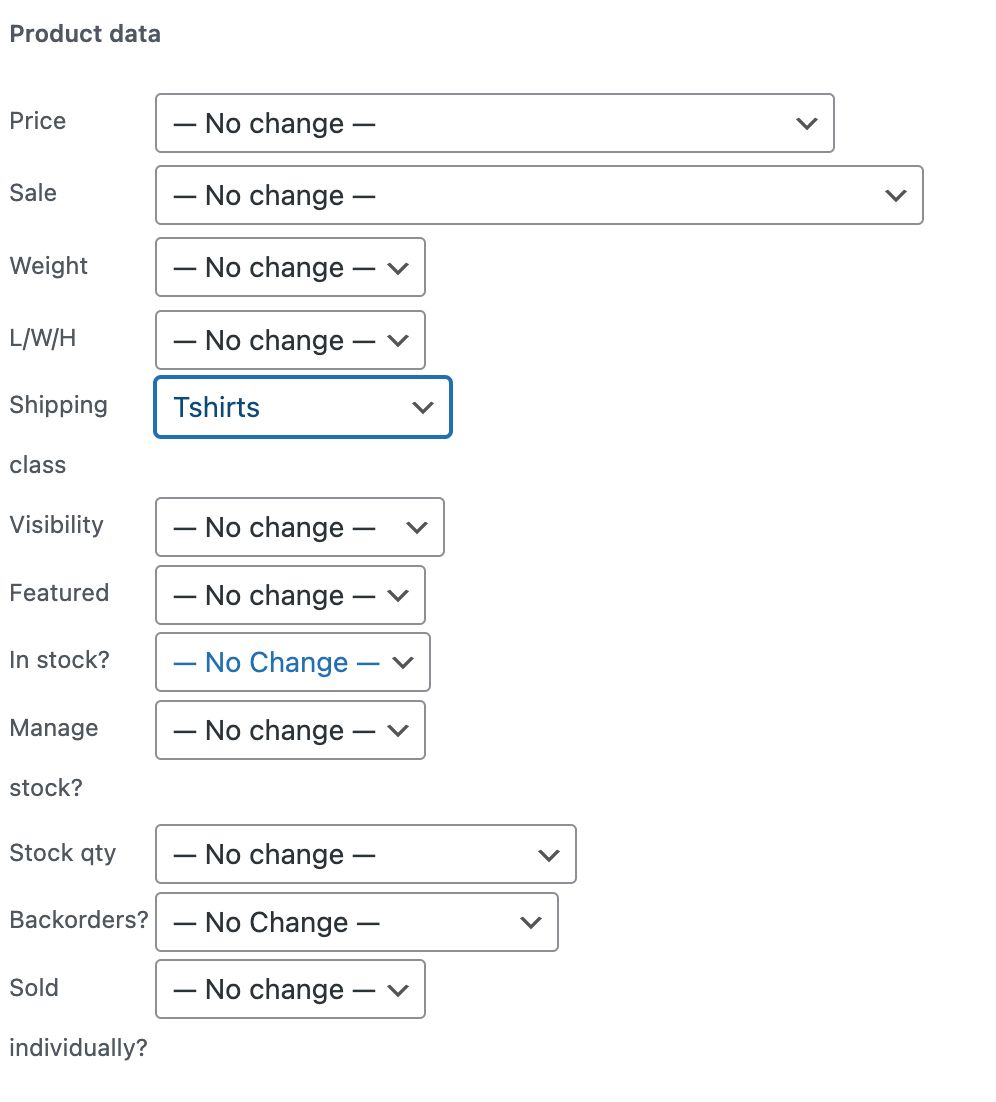Viewport: 996px width, 1102px height.
Task: Expand the Sold individually? dropdown
Action: tap(290, 989)
